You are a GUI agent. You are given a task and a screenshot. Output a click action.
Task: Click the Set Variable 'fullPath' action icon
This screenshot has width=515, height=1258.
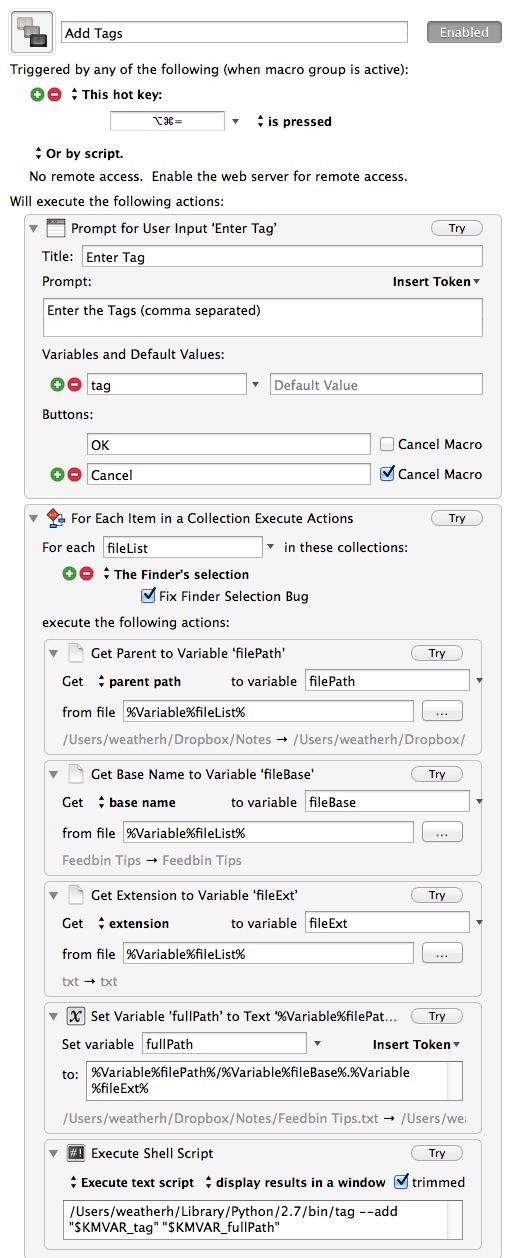click(75, 1016)
